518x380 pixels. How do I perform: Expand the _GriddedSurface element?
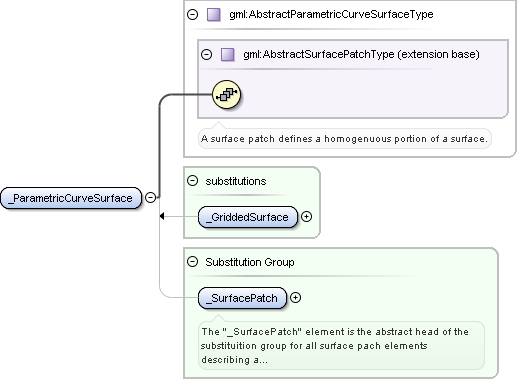pyautogui.click(x=306, y=217)
